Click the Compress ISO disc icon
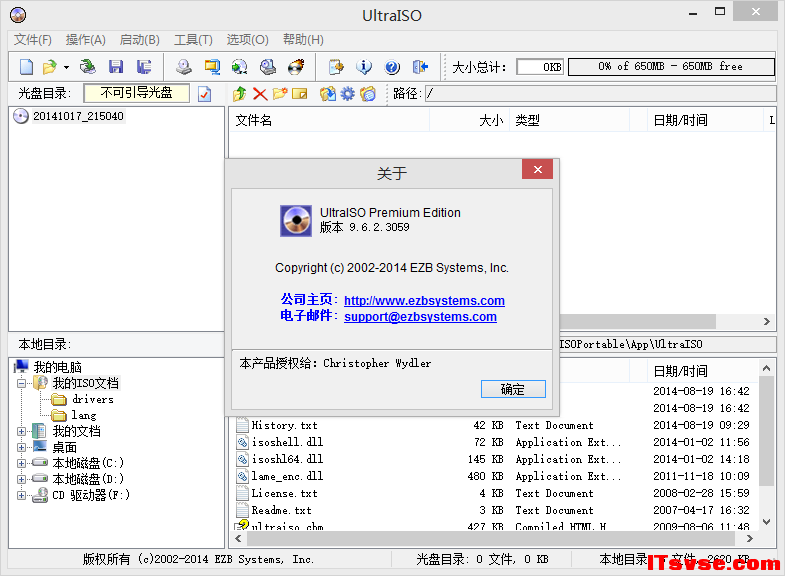This screenshot has width=785, height=576. [x=240, y=67]
